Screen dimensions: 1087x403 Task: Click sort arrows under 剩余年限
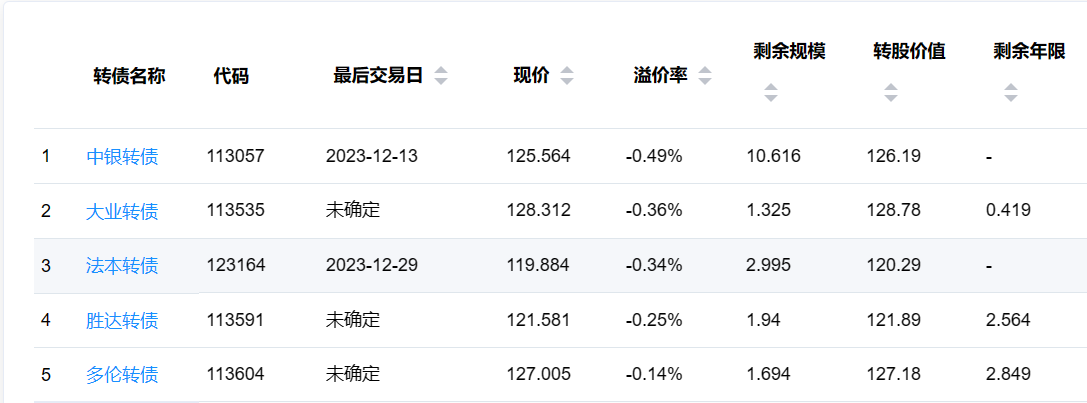click(x=1011, y=93)
